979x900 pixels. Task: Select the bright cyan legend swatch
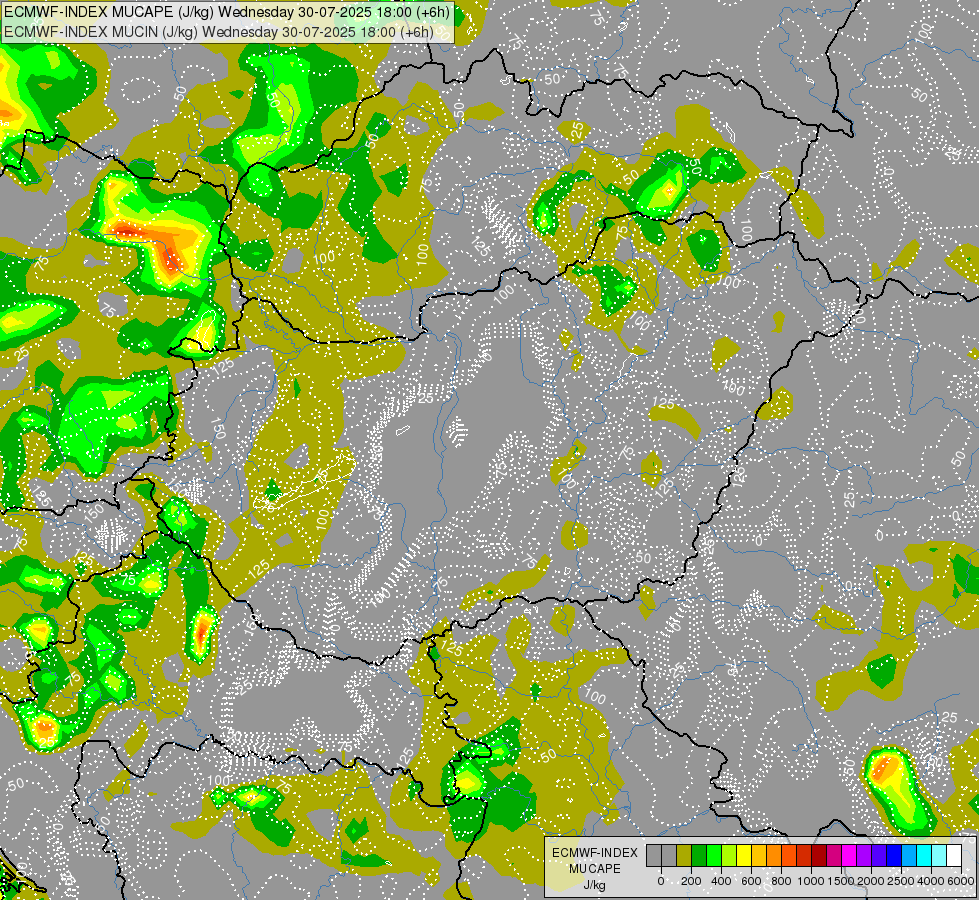click(925, 855)
